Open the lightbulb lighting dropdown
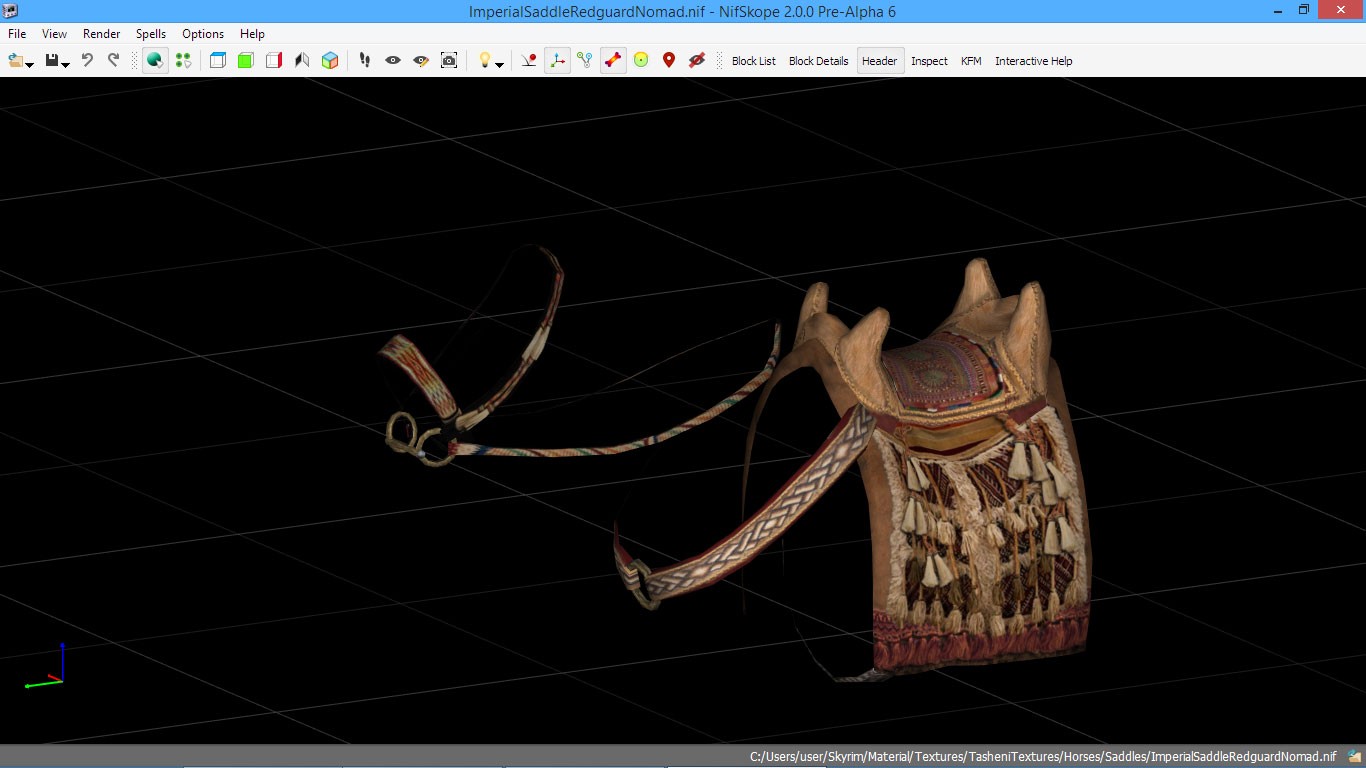Viewport: 1366px width, 768px height. click(x=499, y=65)
